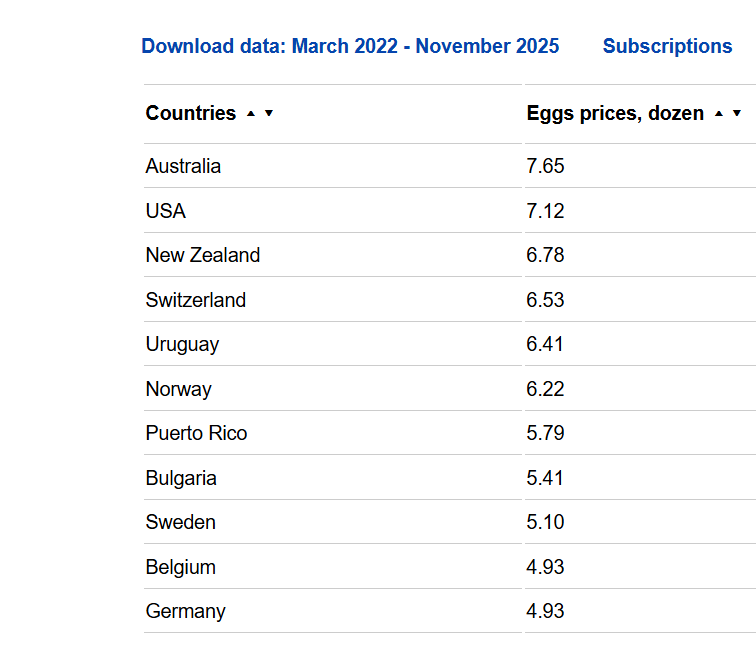Go to the Subscriptions link
Screen dimensions: 756x645
[667, 46]
